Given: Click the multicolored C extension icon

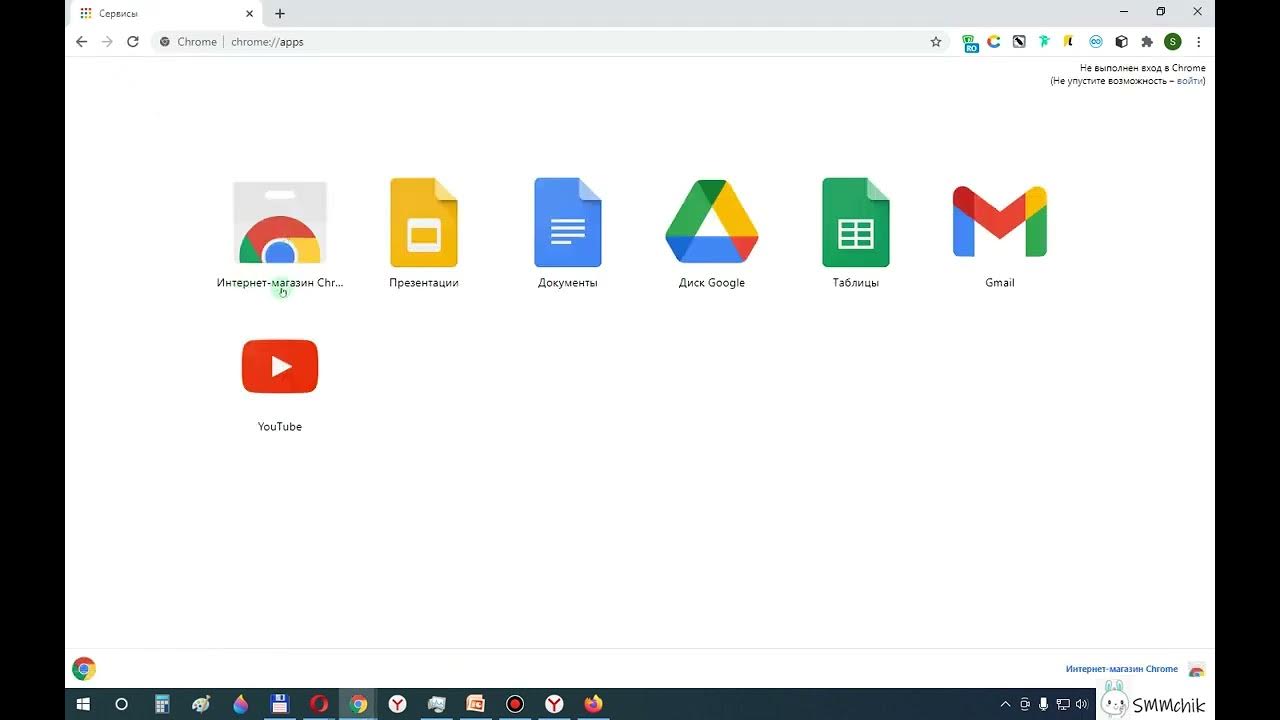Looking at the screenshot, I should (994, 42).
